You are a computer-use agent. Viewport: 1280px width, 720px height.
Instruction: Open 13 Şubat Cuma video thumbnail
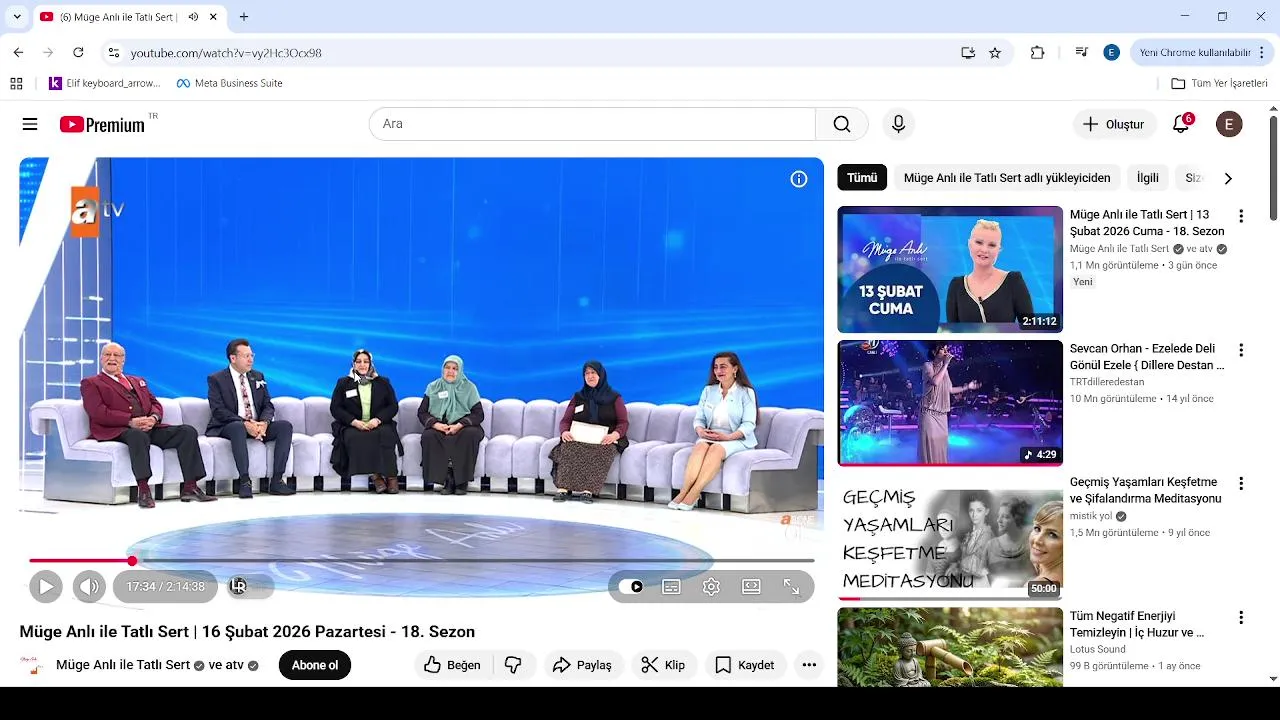point(950,270)
